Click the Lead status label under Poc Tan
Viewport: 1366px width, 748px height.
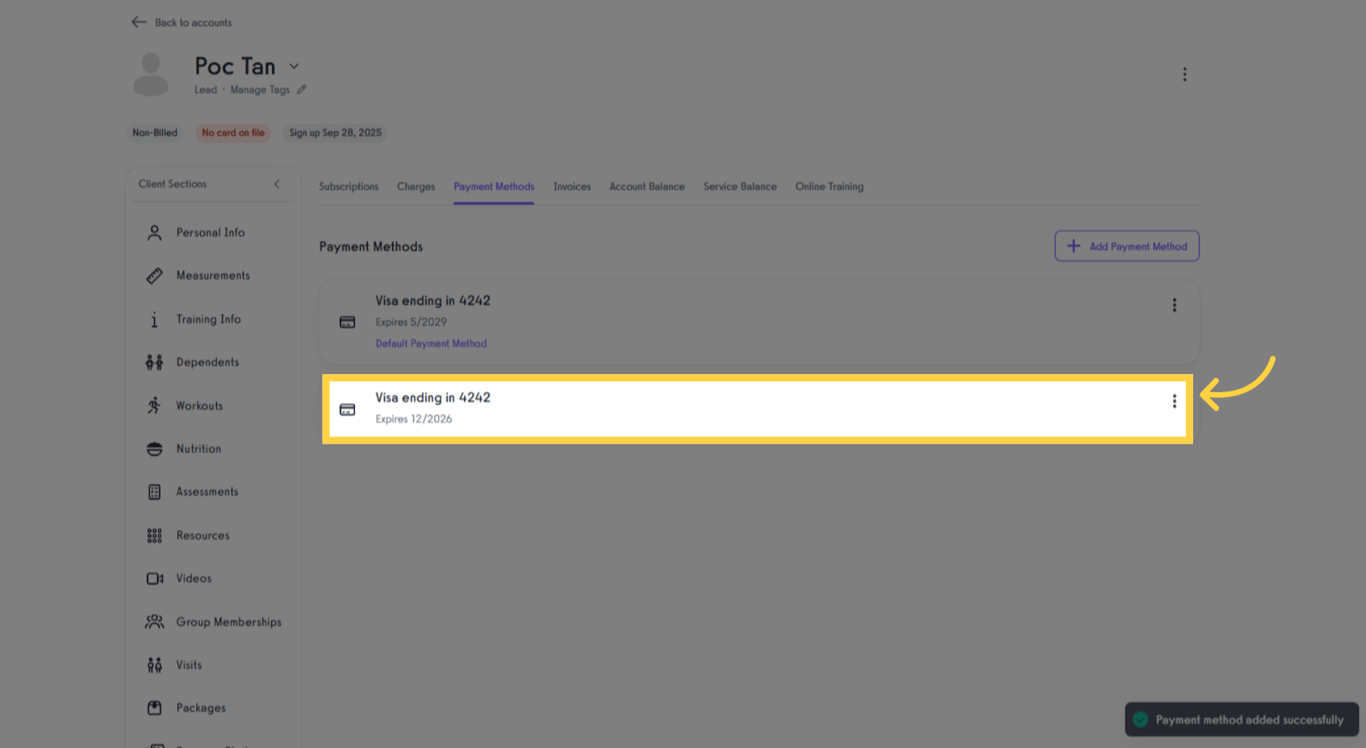(205, 90)
